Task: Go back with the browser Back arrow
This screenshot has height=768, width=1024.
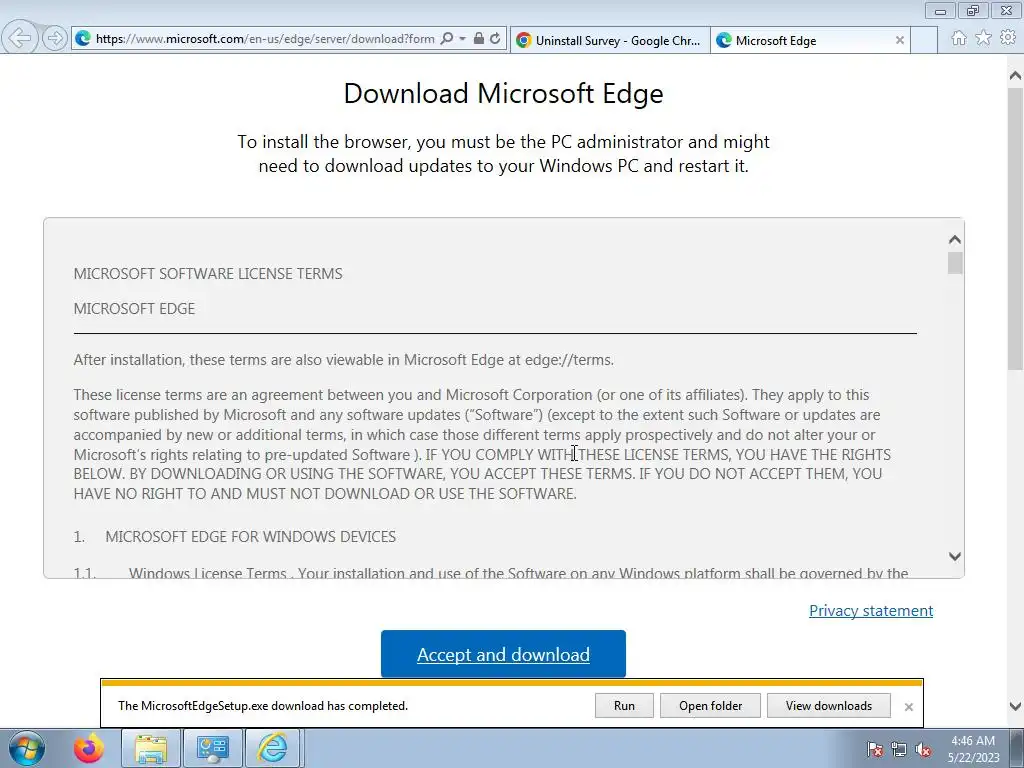Action: pos(20,38)
